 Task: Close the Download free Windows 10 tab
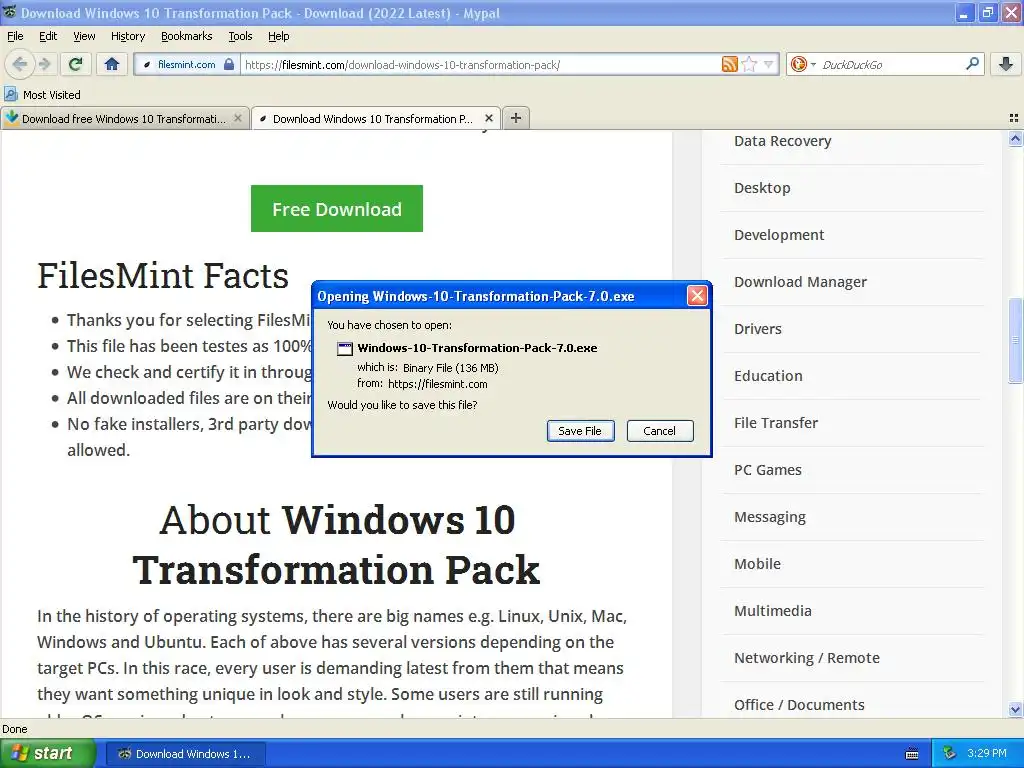coord(238,118)
